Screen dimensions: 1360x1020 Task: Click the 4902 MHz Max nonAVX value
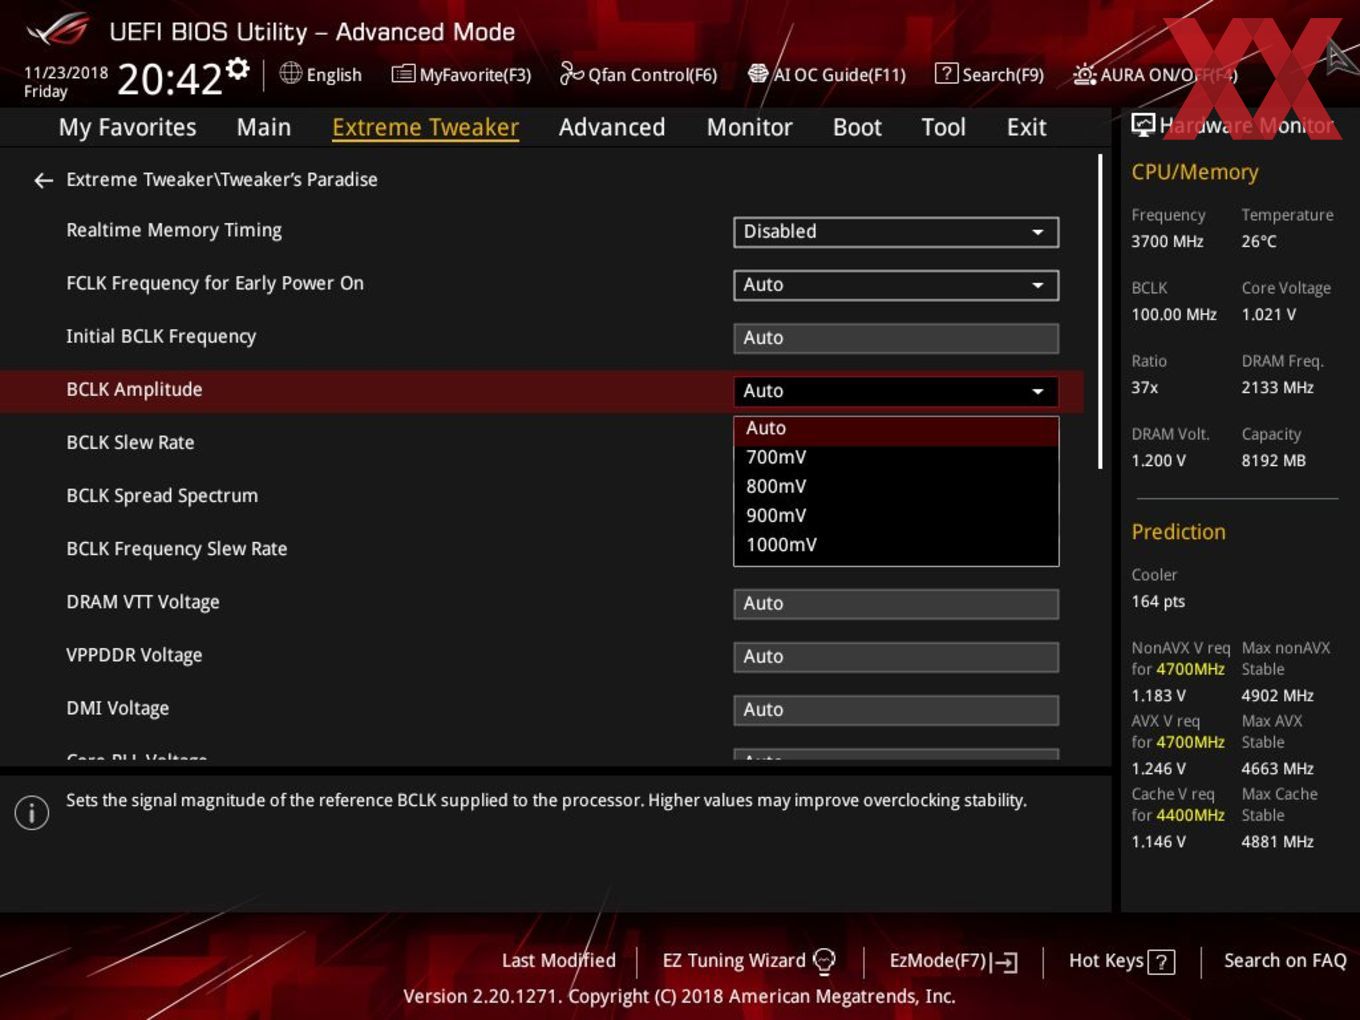click(x=1277, y=696)
